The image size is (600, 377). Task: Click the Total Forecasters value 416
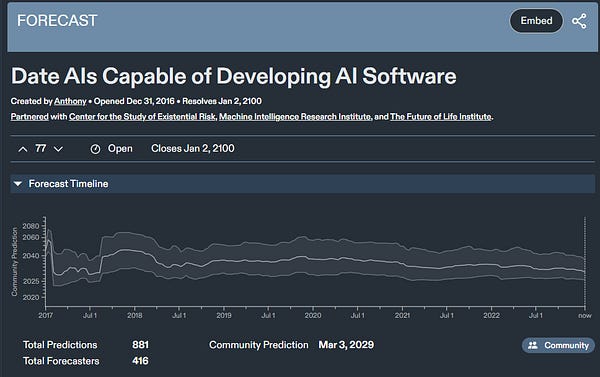tap(140, 361)
